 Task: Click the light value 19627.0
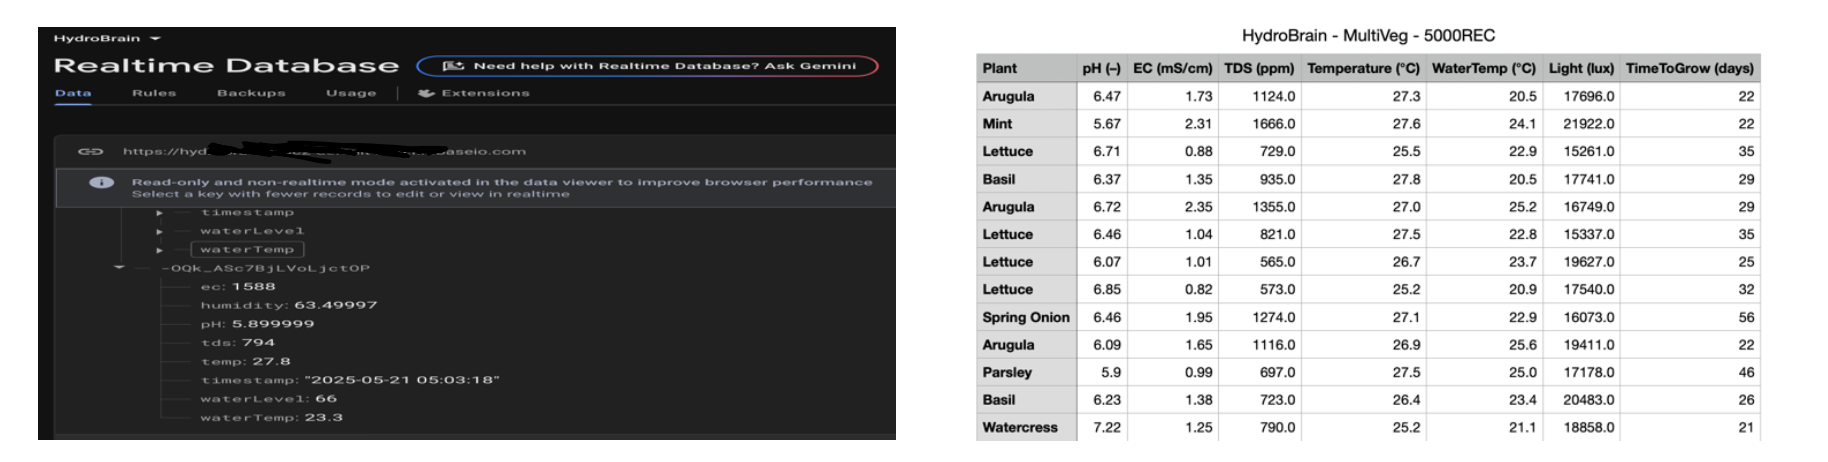click(1589, 262)
